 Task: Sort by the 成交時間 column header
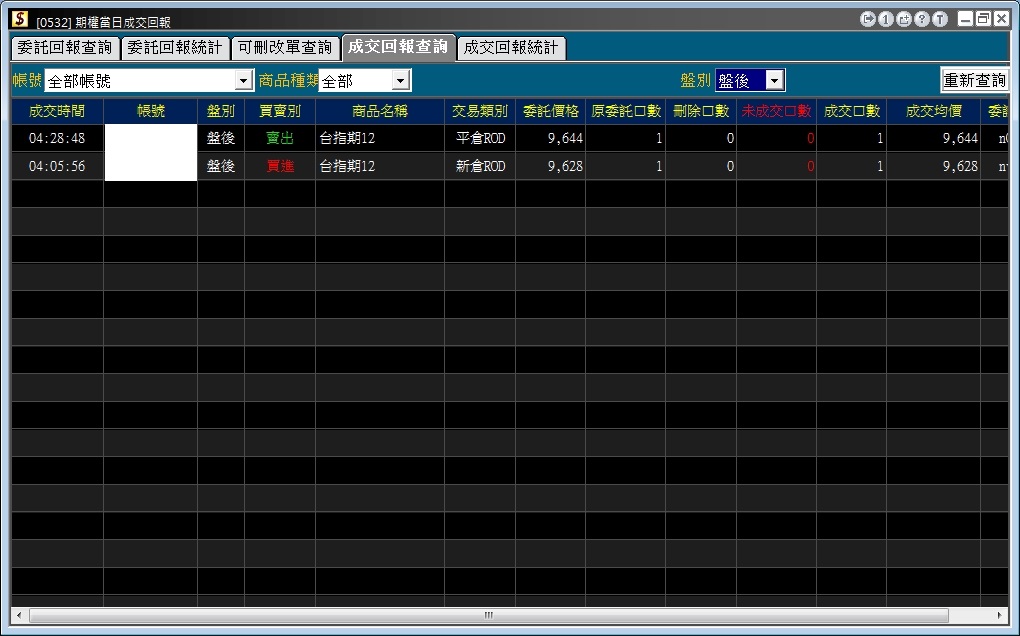point(57,111)
